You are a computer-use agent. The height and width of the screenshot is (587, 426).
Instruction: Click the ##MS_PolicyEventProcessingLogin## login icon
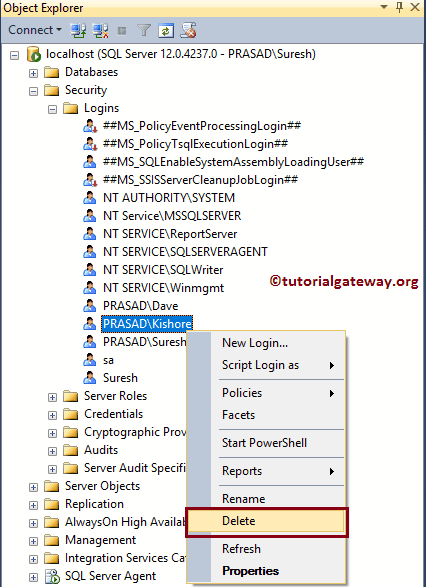[x=90, y=126]
